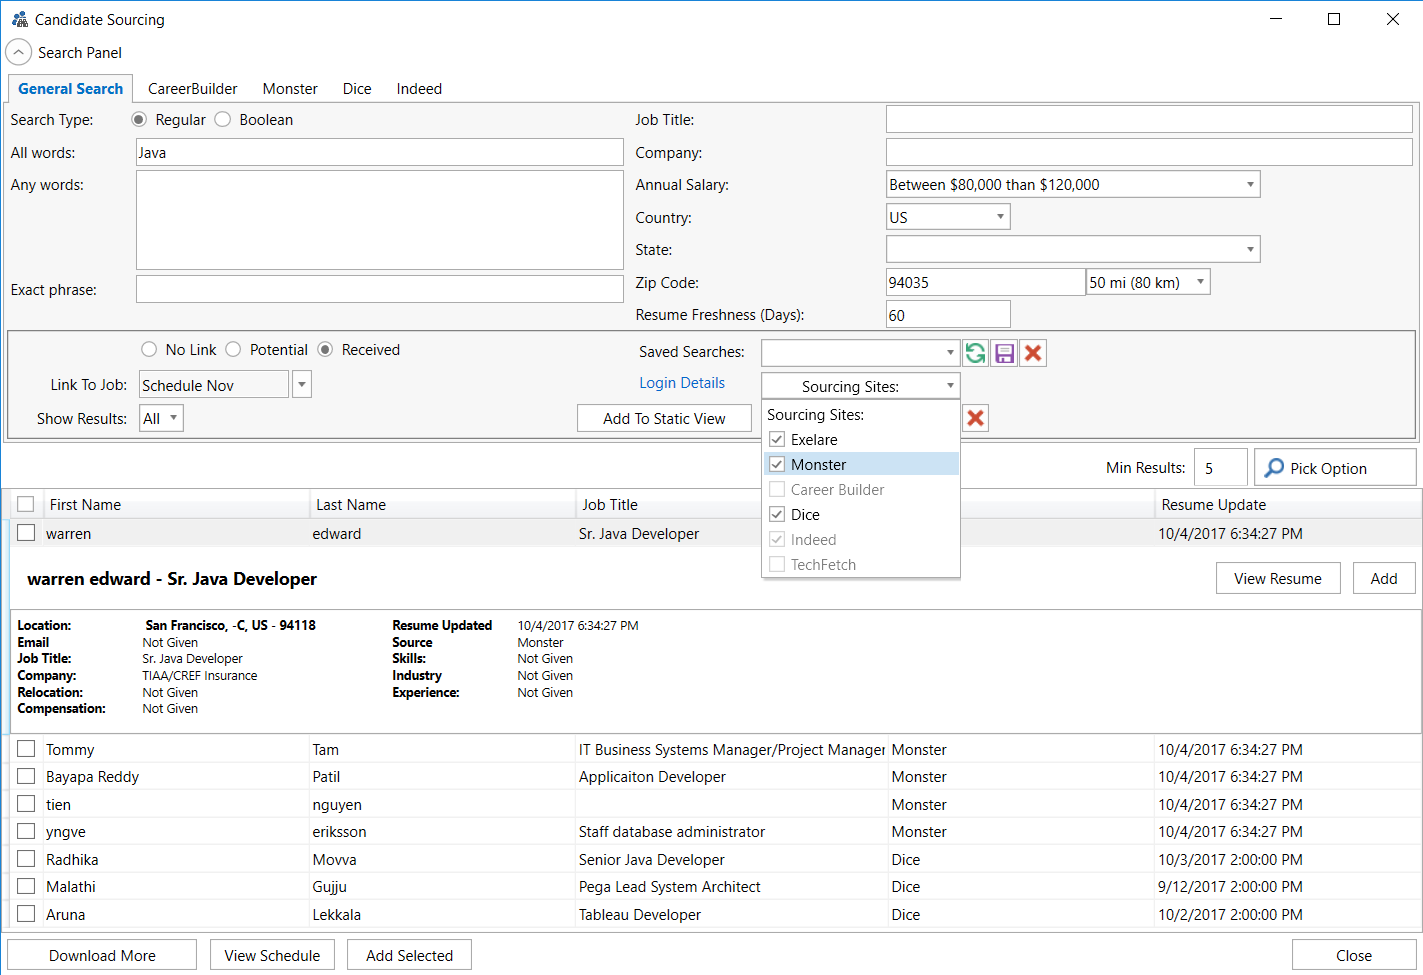Open the Login Details link
The height and width of the screenshot is (975, 1423).
(x=682, y=383)
